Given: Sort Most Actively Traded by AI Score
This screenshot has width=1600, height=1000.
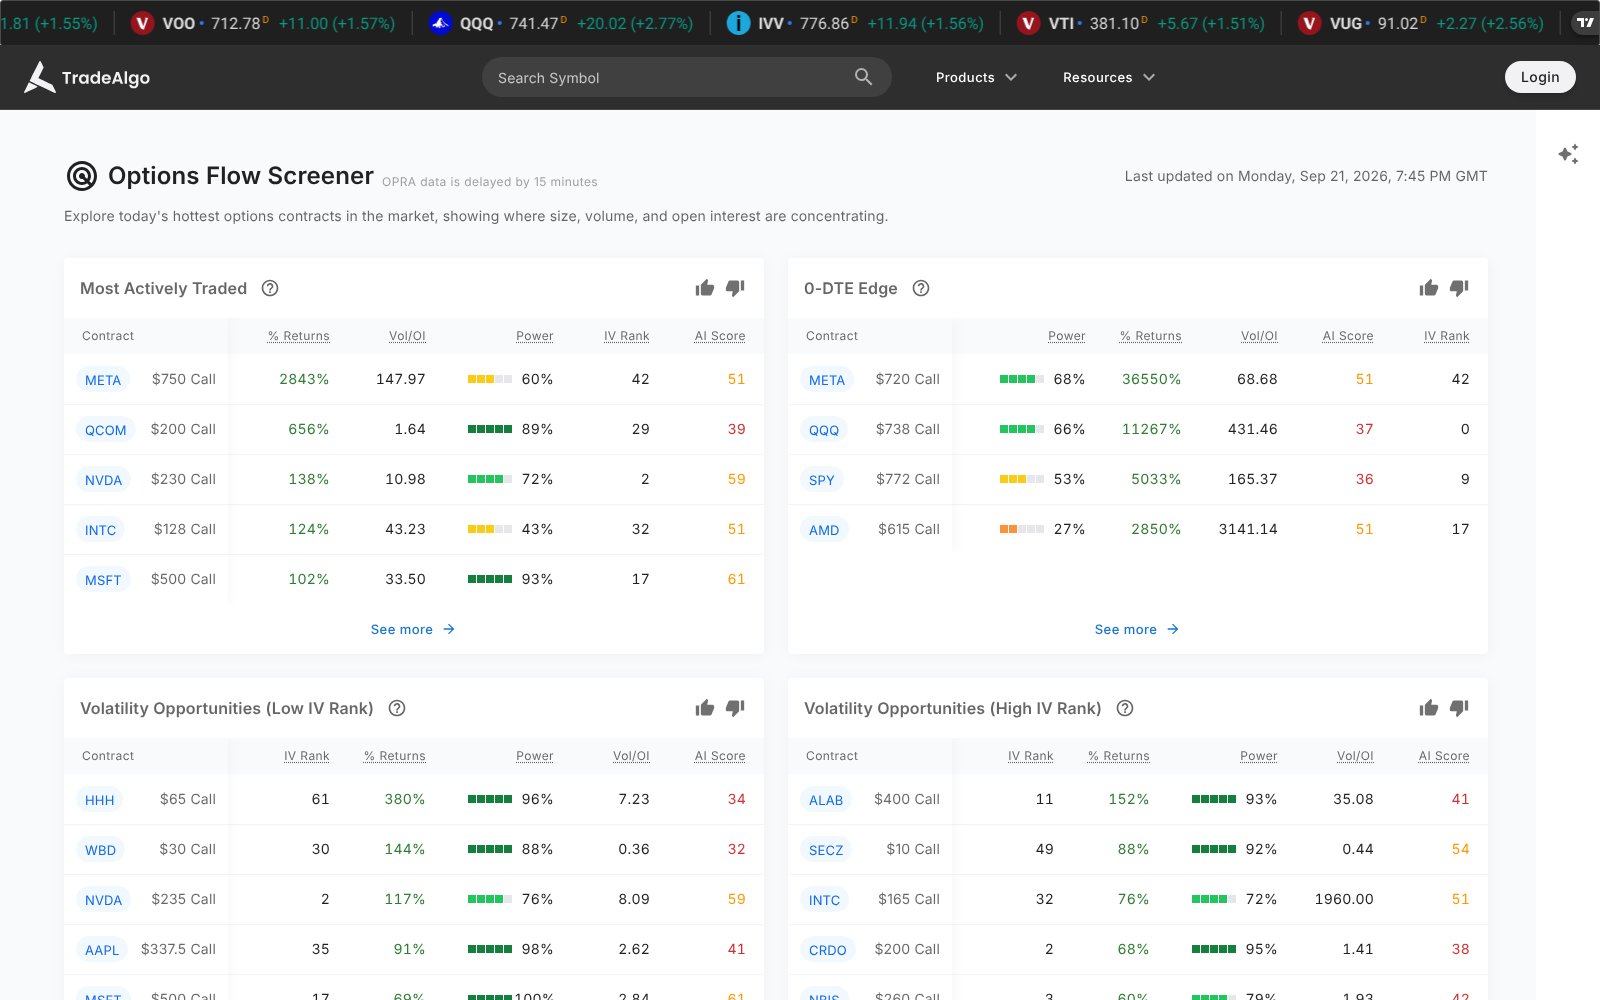Looking at the screenshot, I should point(720,336).
